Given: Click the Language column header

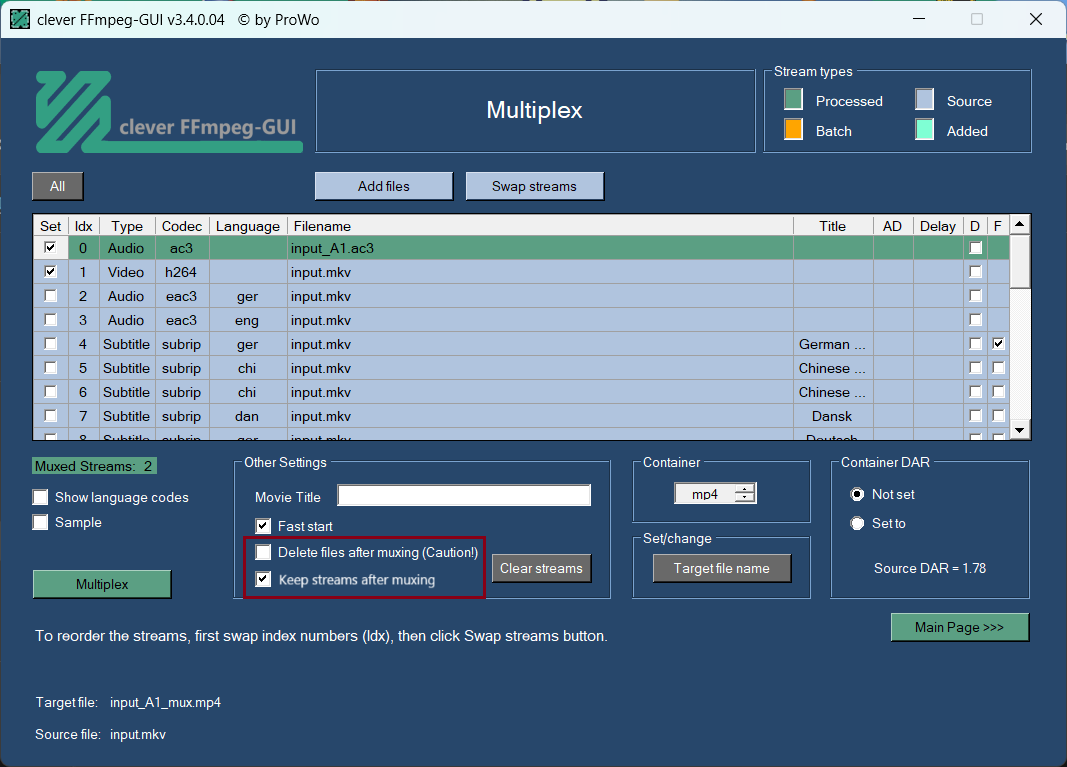Looking at the screenshot, I should tap(247, 226).
